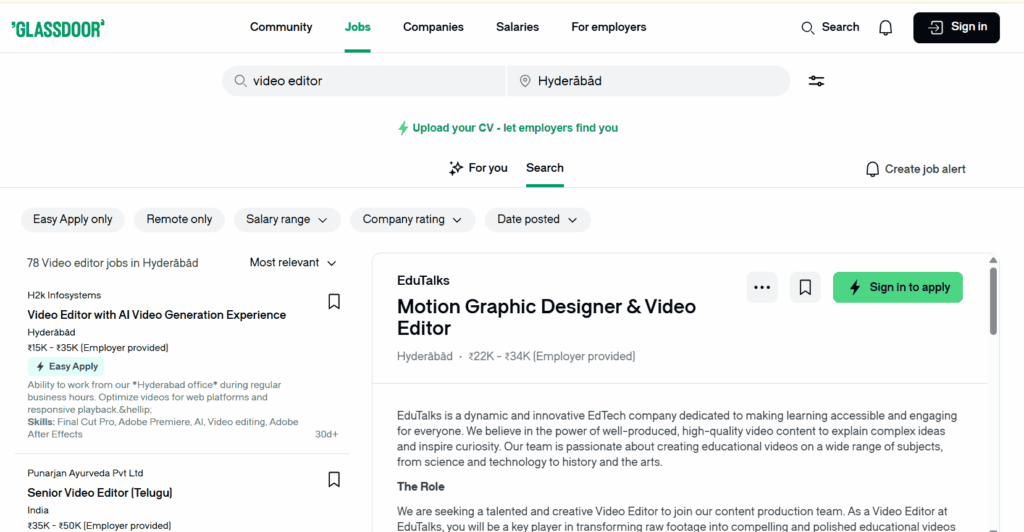
Task: Bookmark the Senior Video Editor (Telugu) job
Action: pyautogui.click(x=334, y=479)
